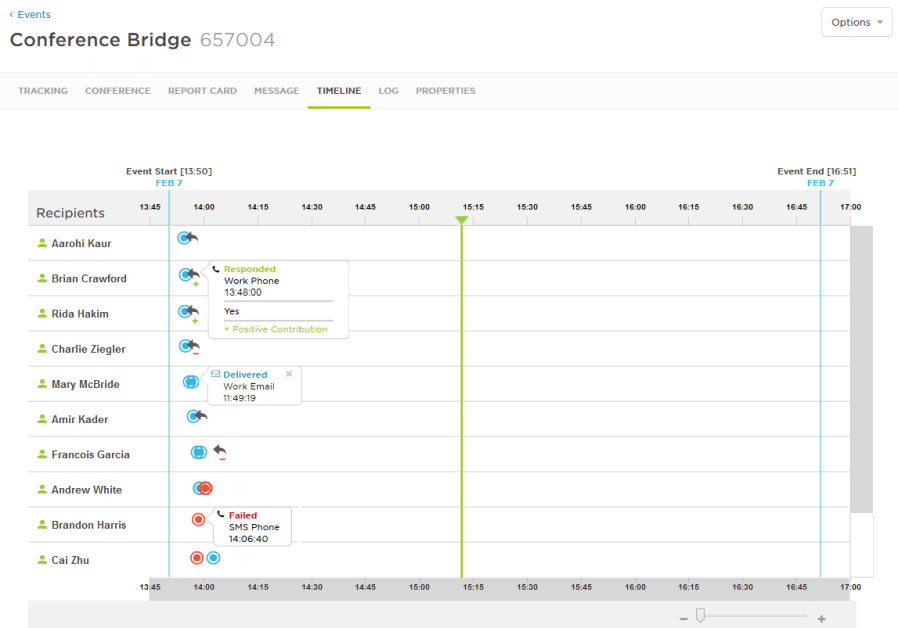Click the green current-time marker above the timeline
Screen dimensions: 898x628
point(461,218)
